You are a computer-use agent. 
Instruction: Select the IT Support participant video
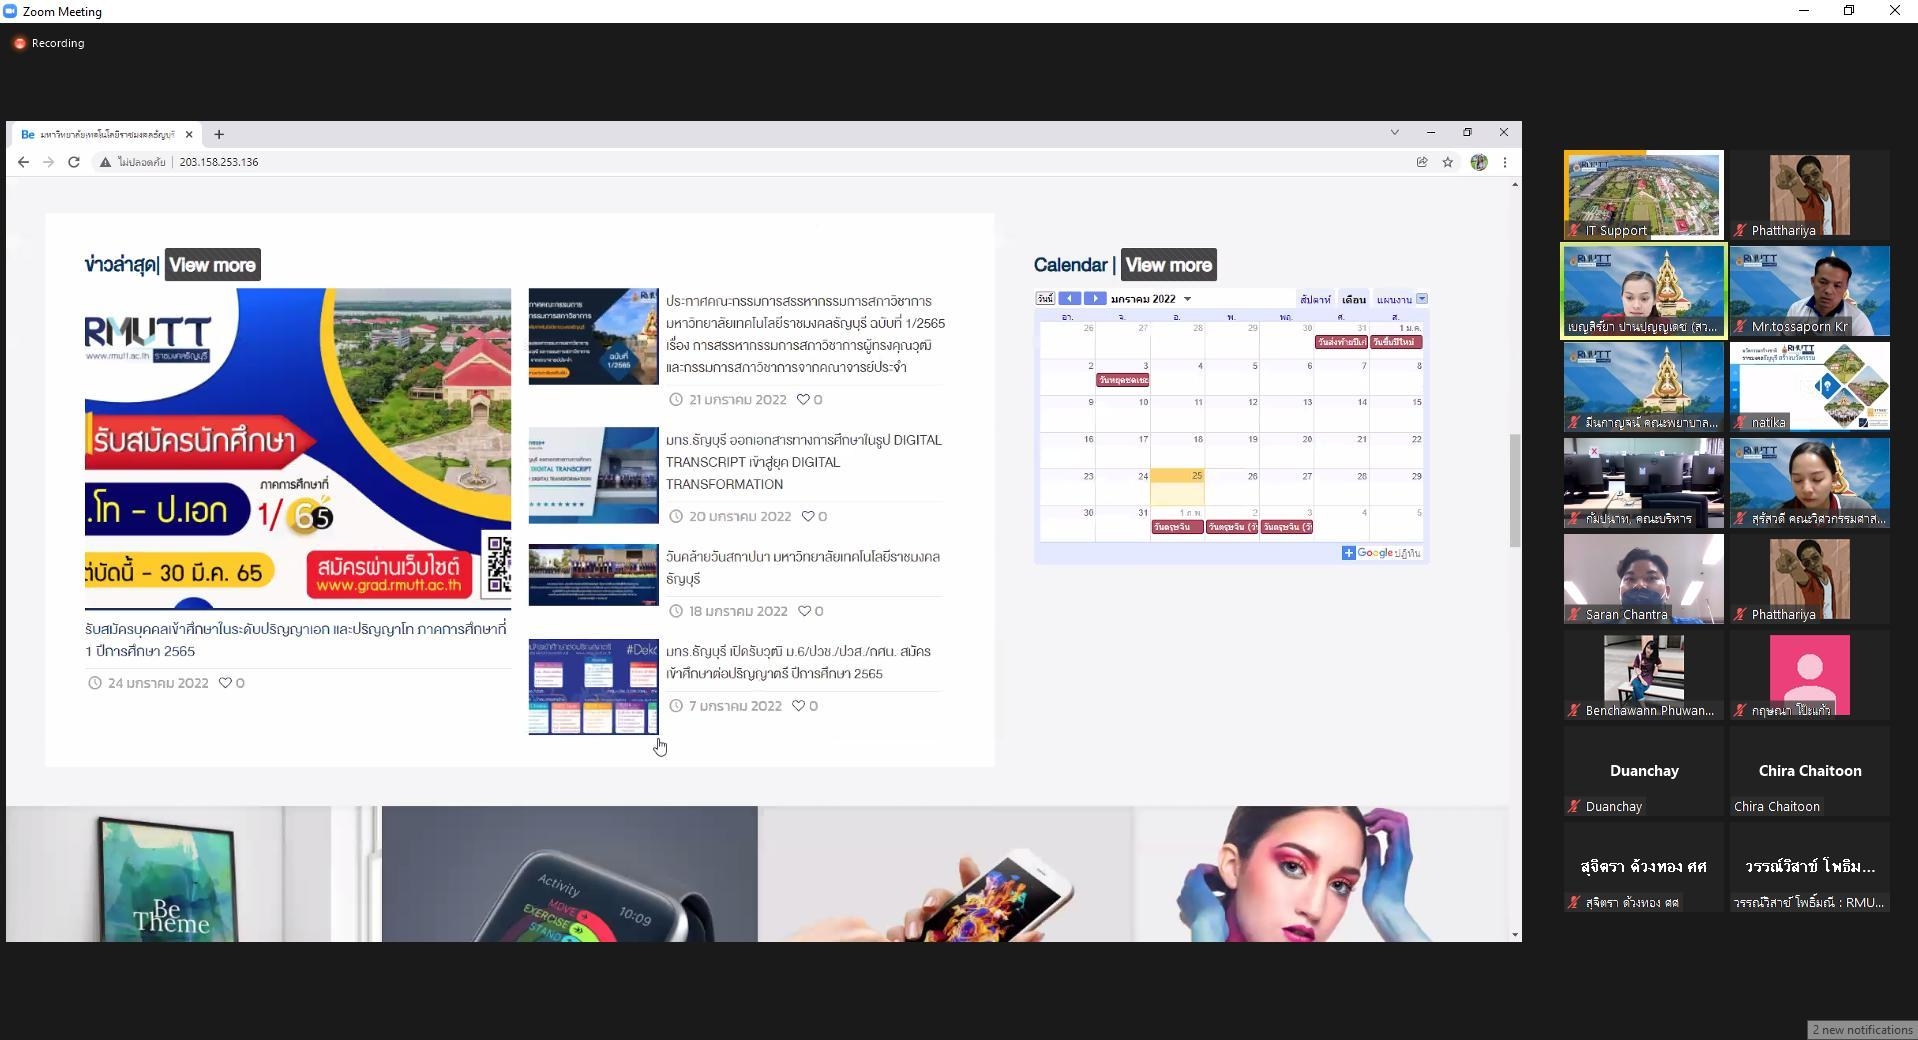point(1644,195)
